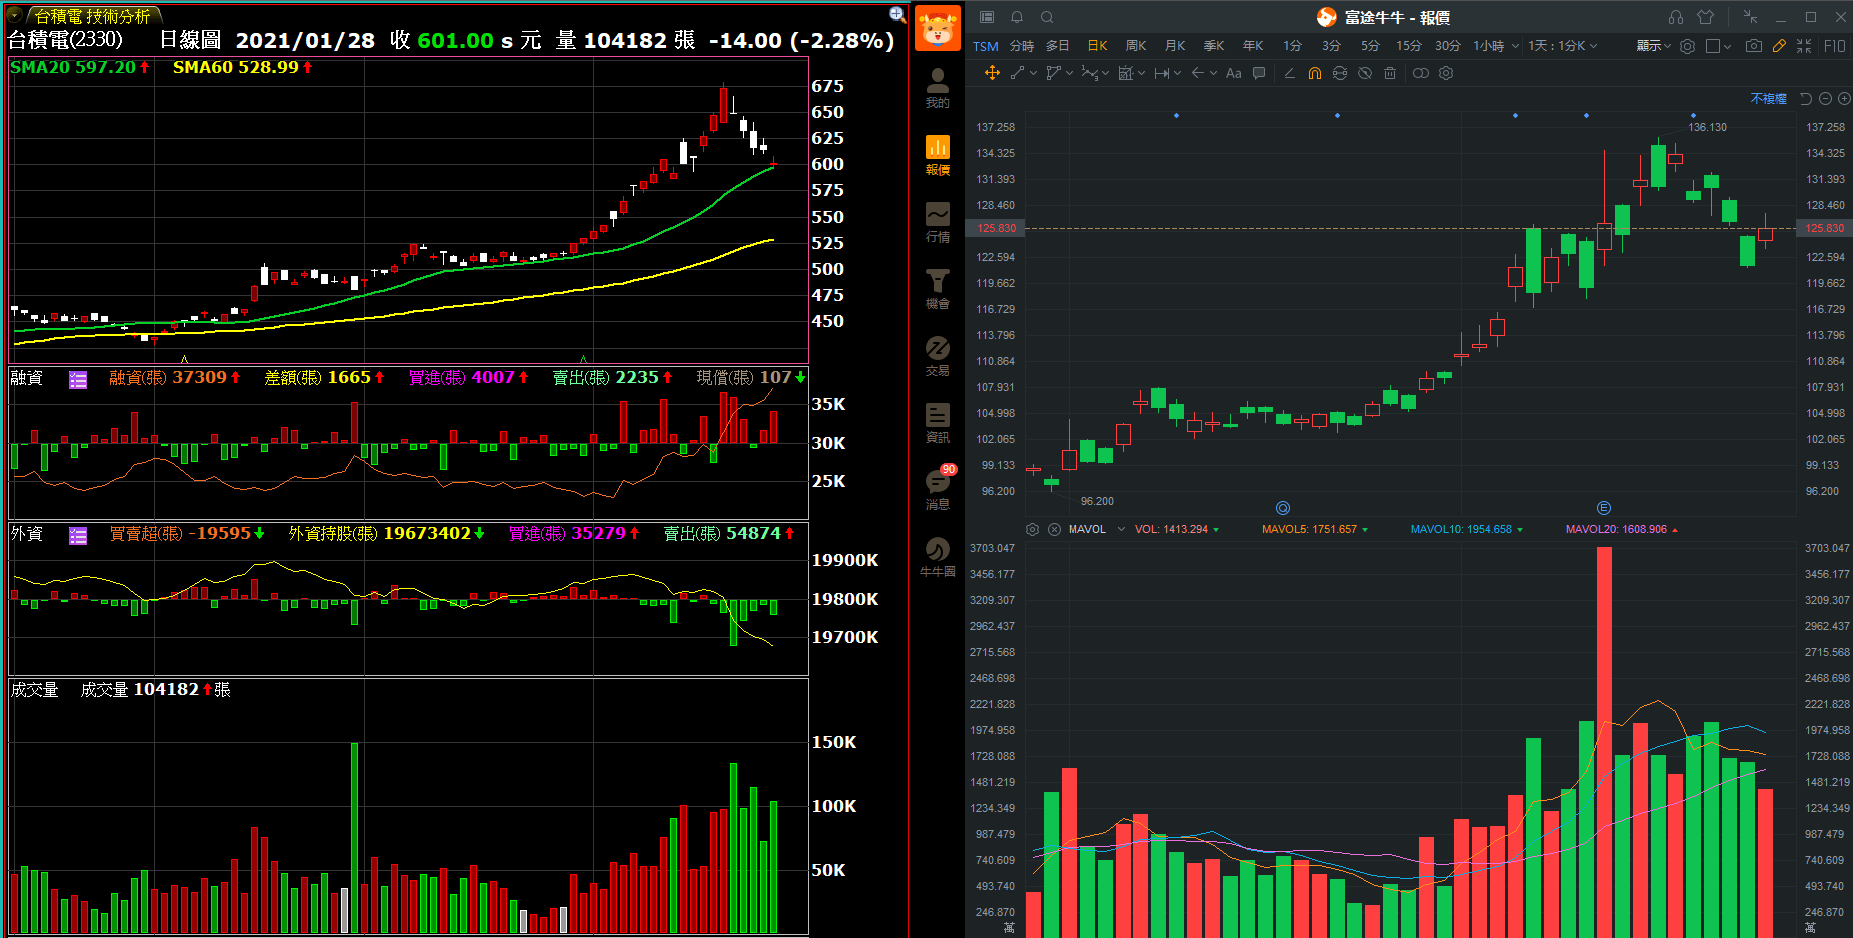Click the chart reset undo arrow
The height and width of the screenshot is (938, 1853).
click(1805, 98)
